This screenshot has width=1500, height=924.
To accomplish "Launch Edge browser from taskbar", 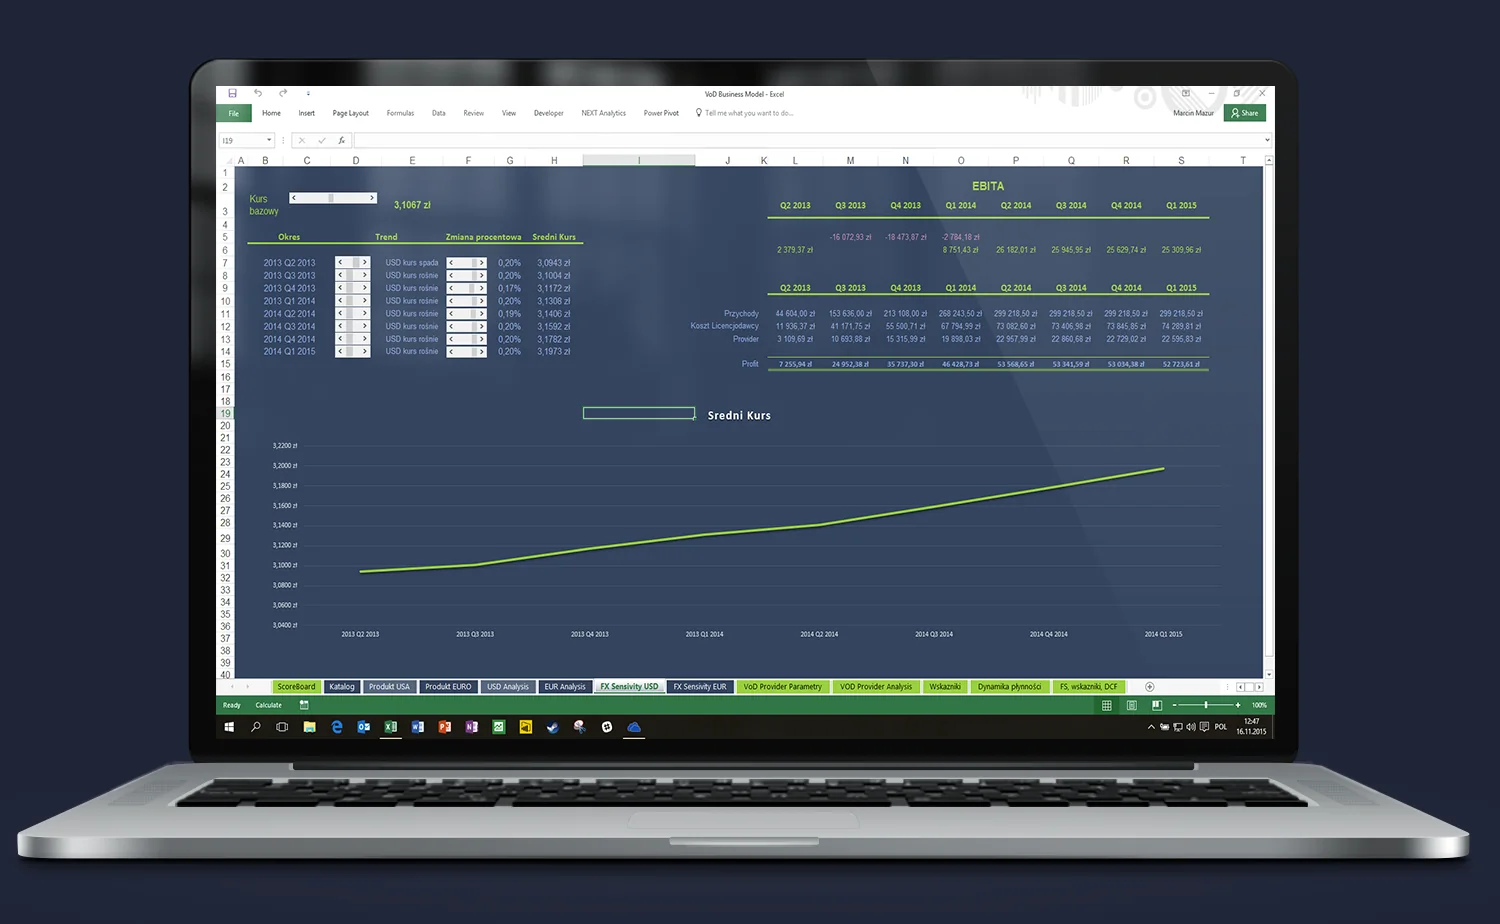I will tap(337, 727).
